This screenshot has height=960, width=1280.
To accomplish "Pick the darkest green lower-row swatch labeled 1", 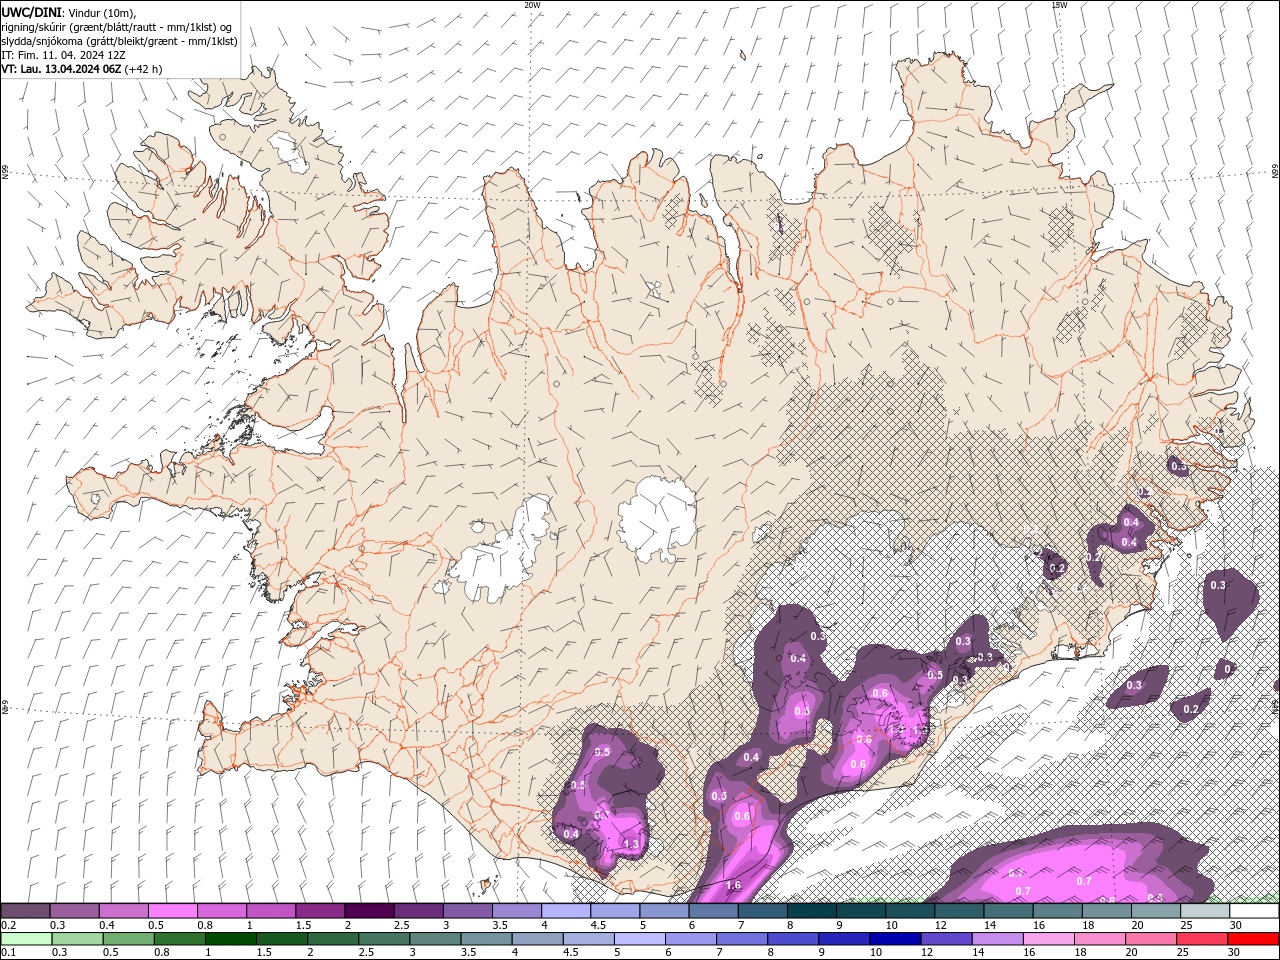I will point(231,939).
